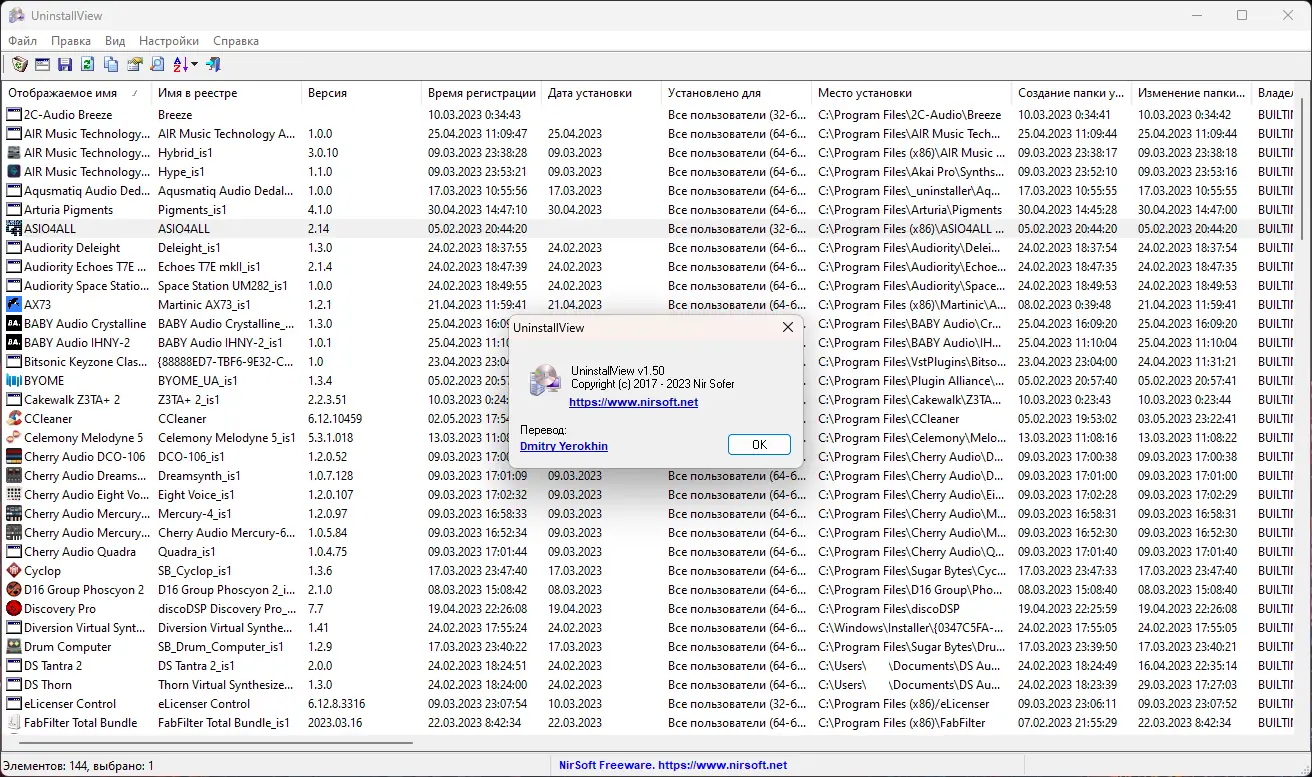The width and height of the screenshot is (1312, 777).
Task: Click the 2C-Audio Breeze row icon
Action: [14, 115]
